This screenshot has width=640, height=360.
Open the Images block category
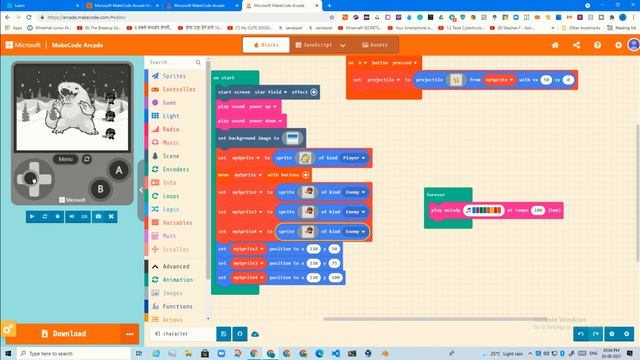click(174, 293)
